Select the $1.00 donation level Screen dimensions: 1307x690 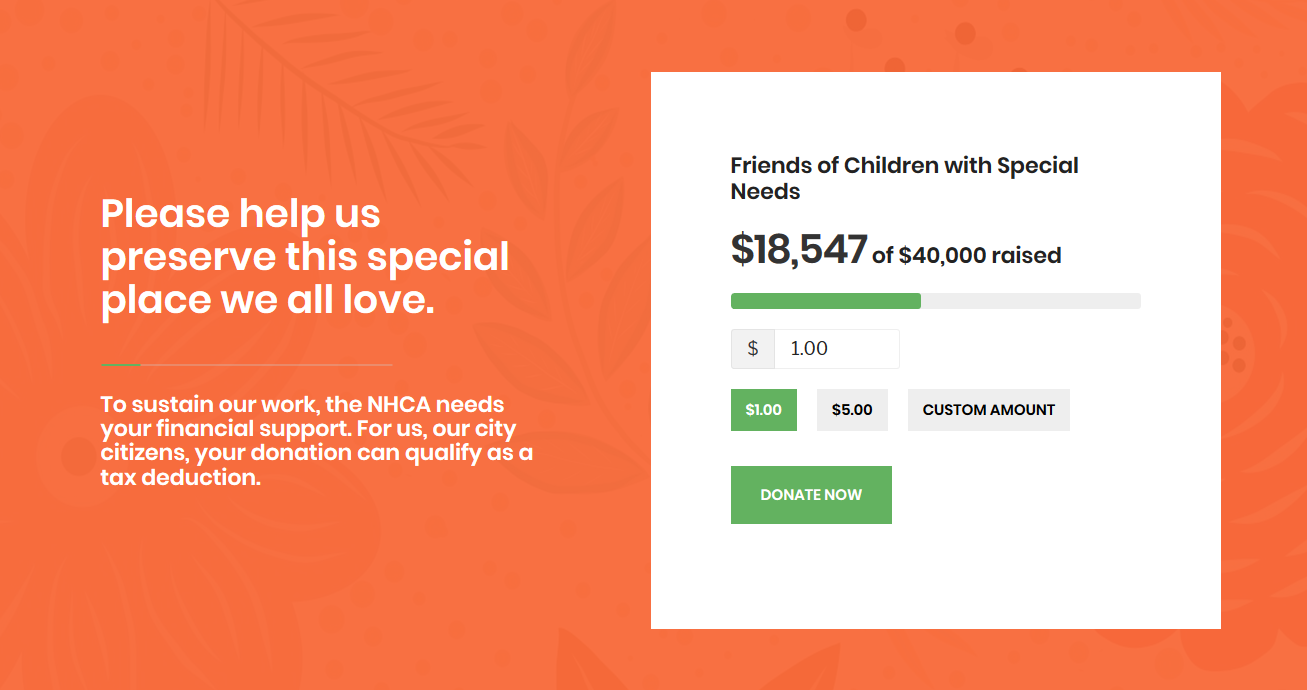764,410
